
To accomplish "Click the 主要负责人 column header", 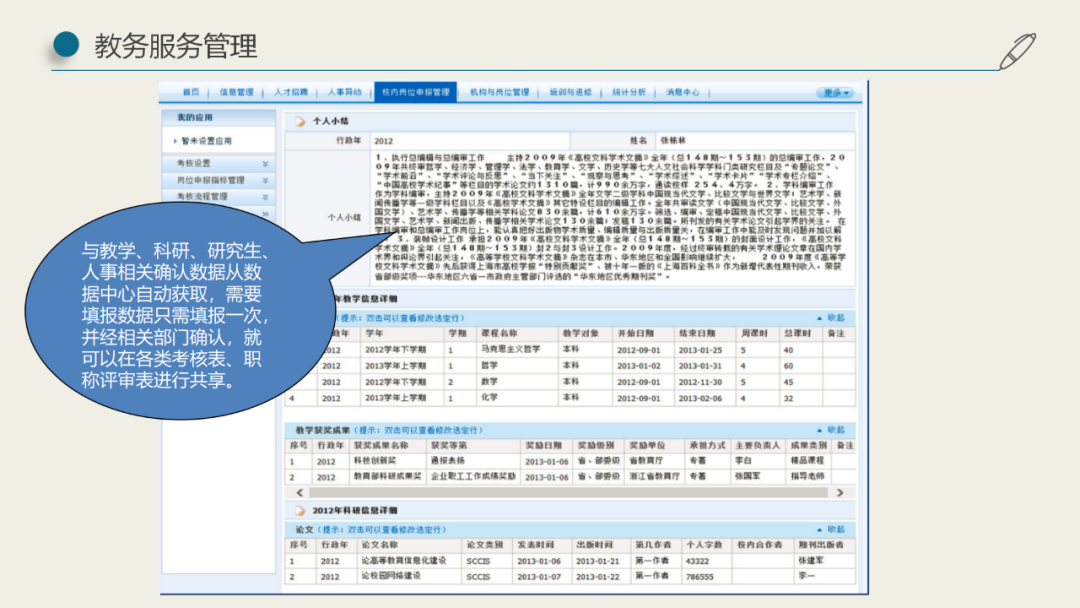I will click(x=757, y=446).
